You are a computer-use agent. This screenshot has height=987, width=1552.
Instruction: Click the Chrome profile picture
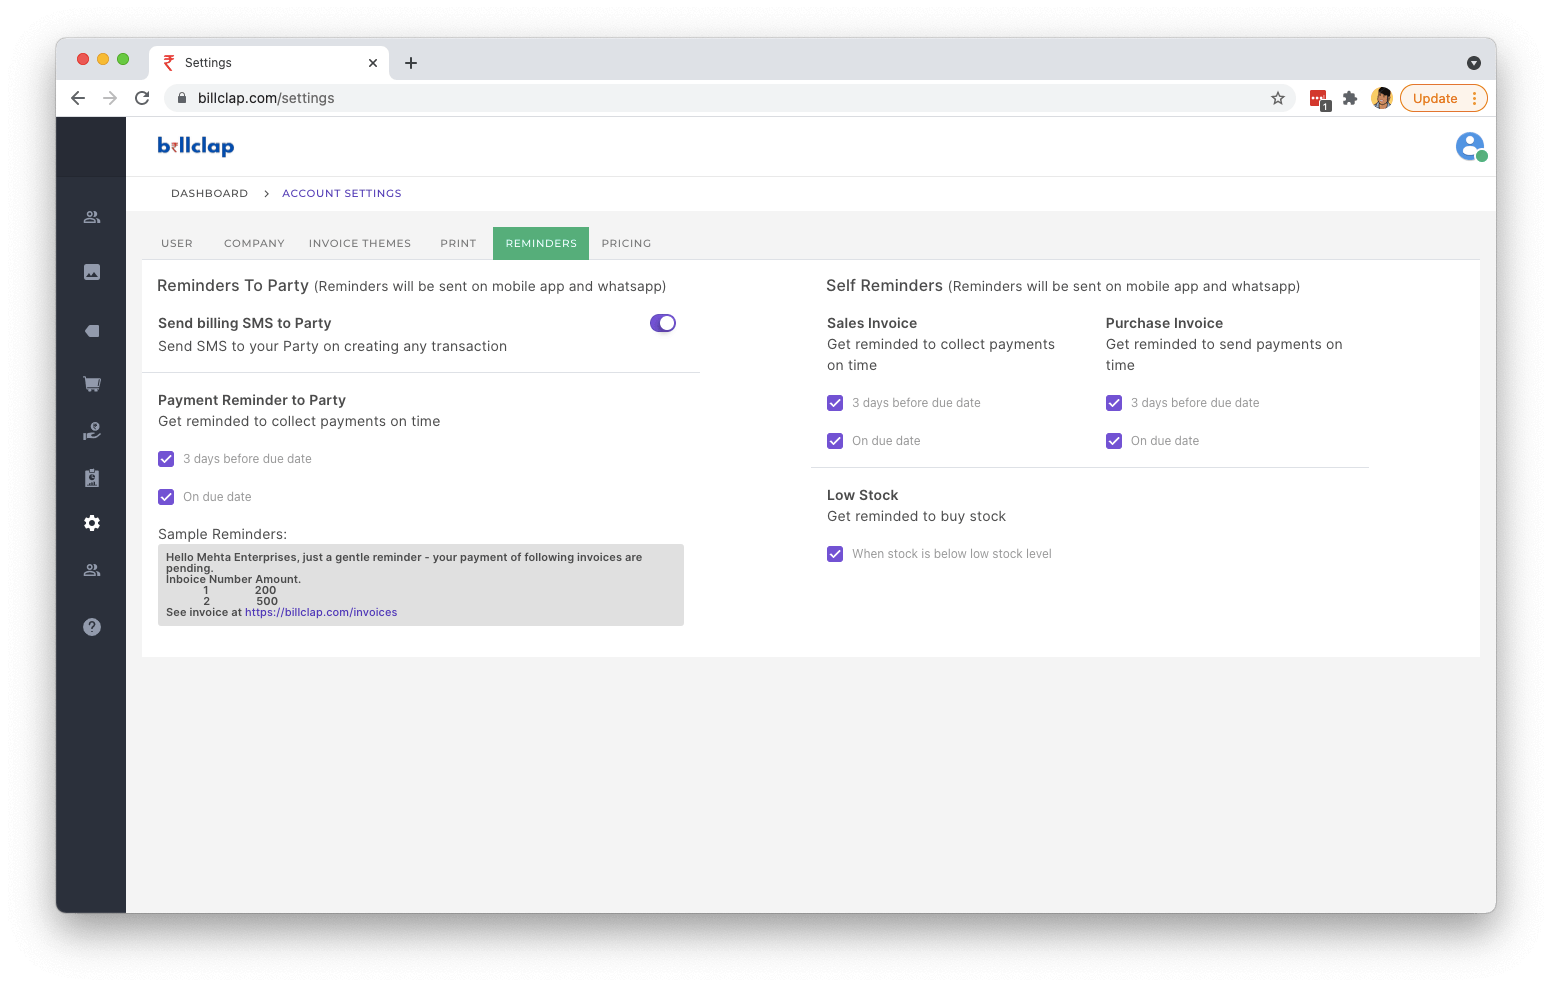(x=1382, y=98)
